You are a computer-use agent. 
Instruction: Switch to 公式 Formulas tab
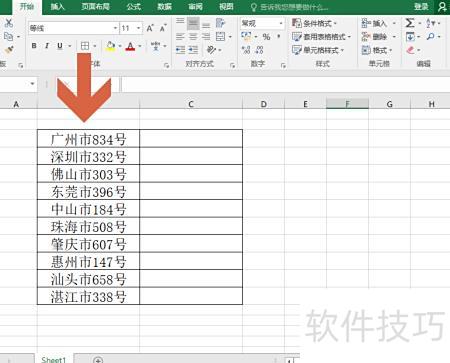tap(134, 7)
